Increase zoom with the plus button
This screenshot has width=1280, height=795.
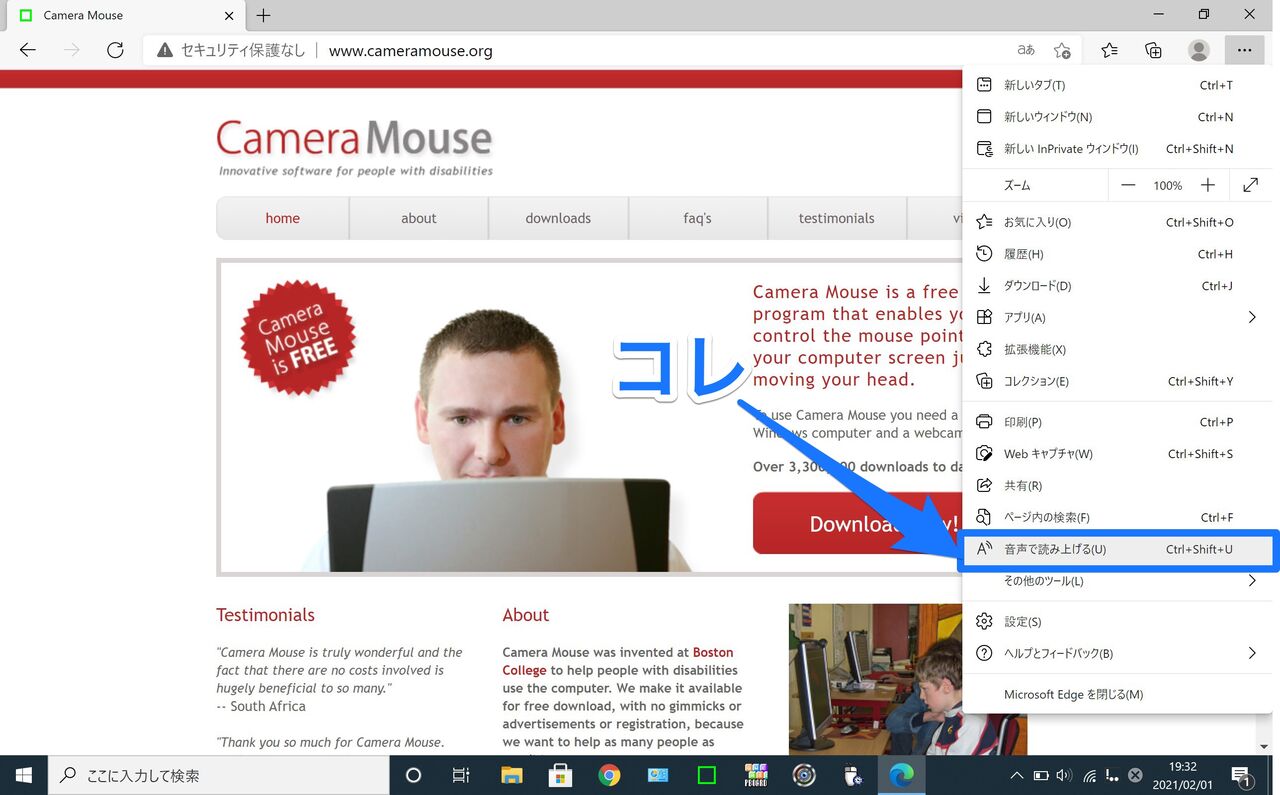coord(1208,185)
